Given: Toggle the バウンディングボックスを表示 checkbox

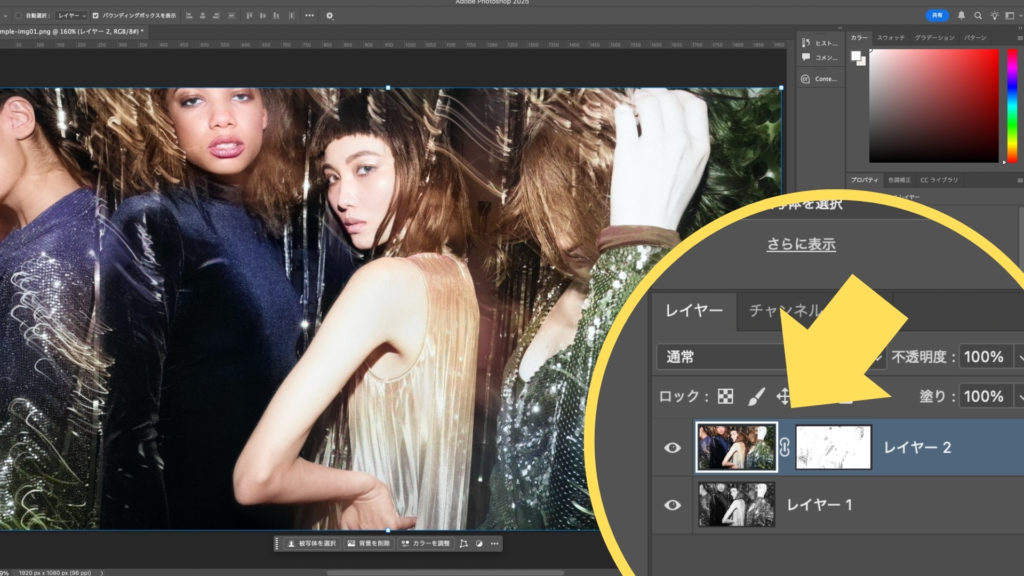Looking at the screenshot, I should pyautogui.click(x=95, y=16).
